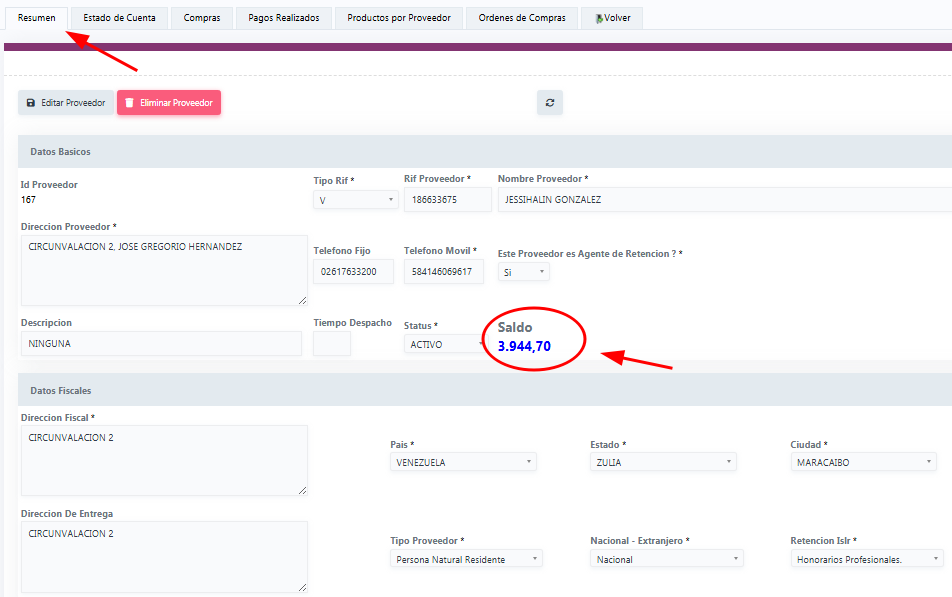Open the Estado dropdown showing ZULIA
The height and width of the screenshot is (597, 952).
tap(663, 462)
